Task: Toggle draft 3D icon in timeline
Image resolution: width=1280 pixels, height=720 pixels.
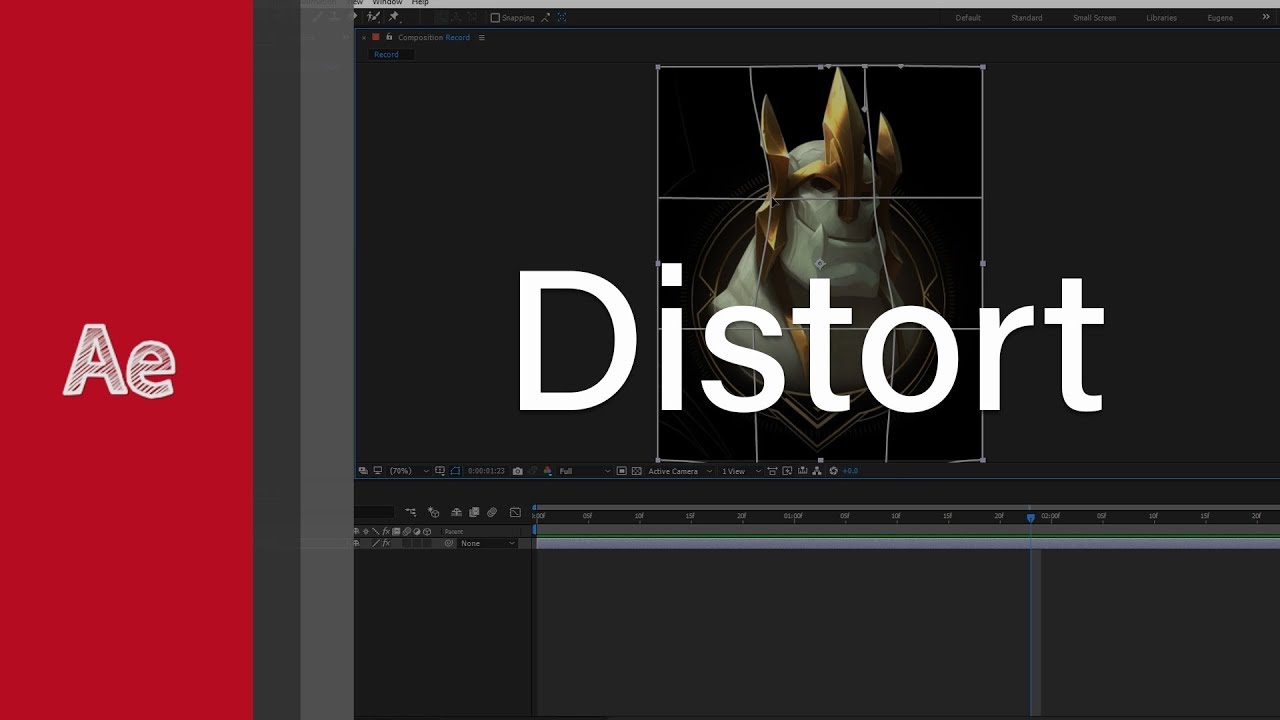Action: click(434, 512)
